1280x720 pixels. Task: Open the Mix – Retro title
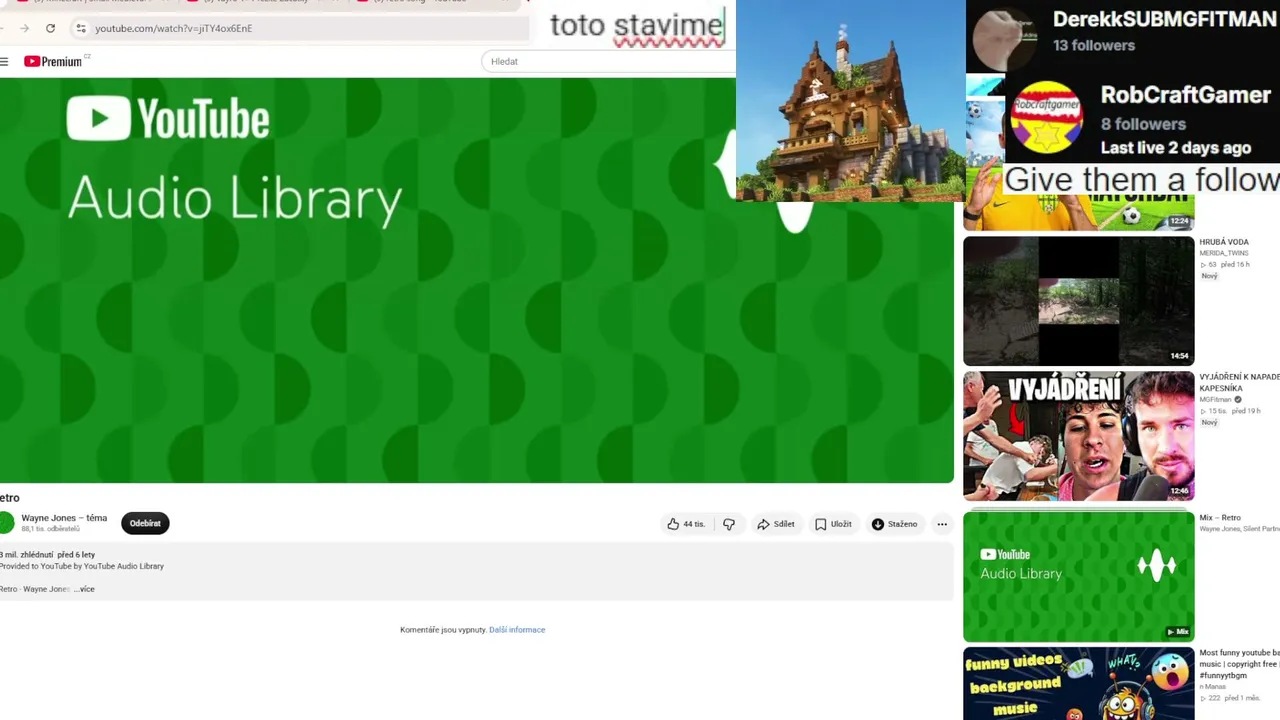point(1220,518)
